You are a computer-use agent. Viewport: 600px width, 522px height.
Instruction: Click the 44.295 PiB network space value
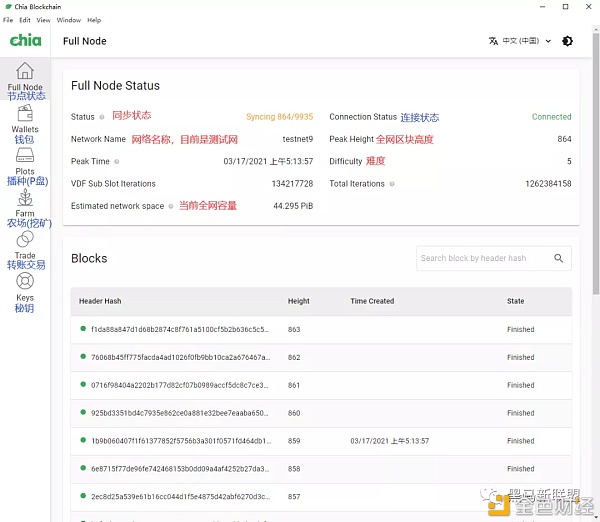(x=293, y=206)
